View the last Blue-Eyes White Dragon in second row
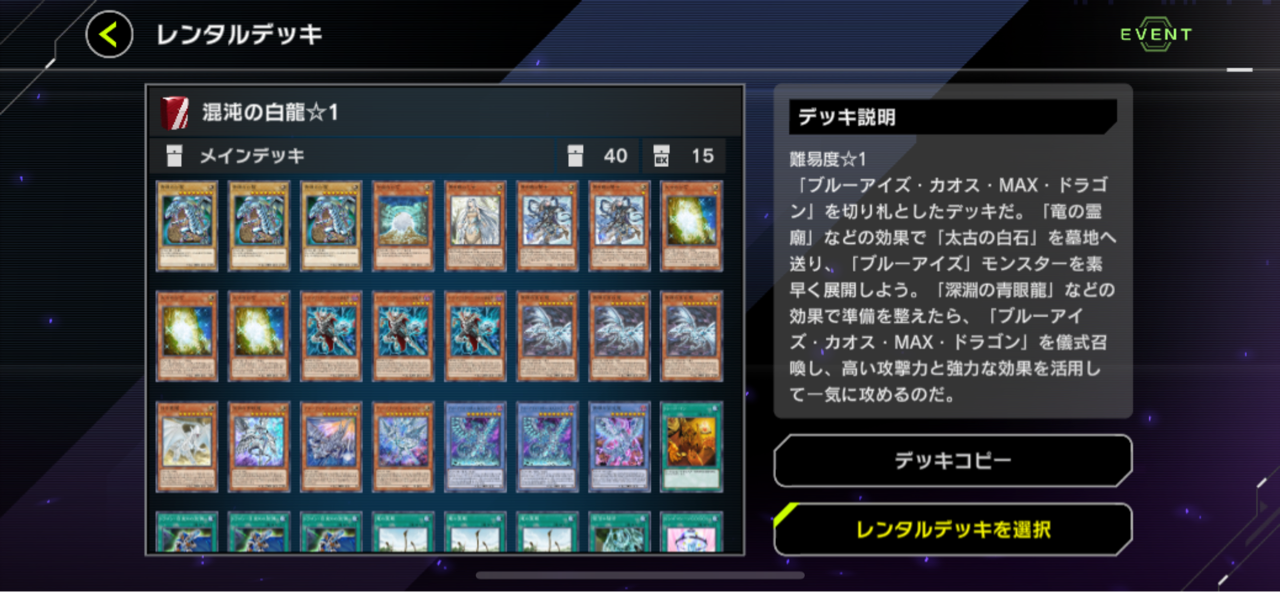The image size is (1280, 592). pos(691,336)
